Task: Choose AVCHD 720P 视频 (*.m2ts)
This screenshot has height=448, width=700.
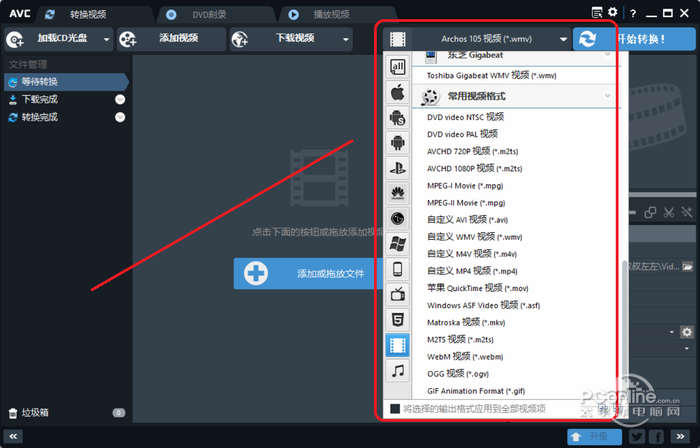Action: (x=472, y=151)
